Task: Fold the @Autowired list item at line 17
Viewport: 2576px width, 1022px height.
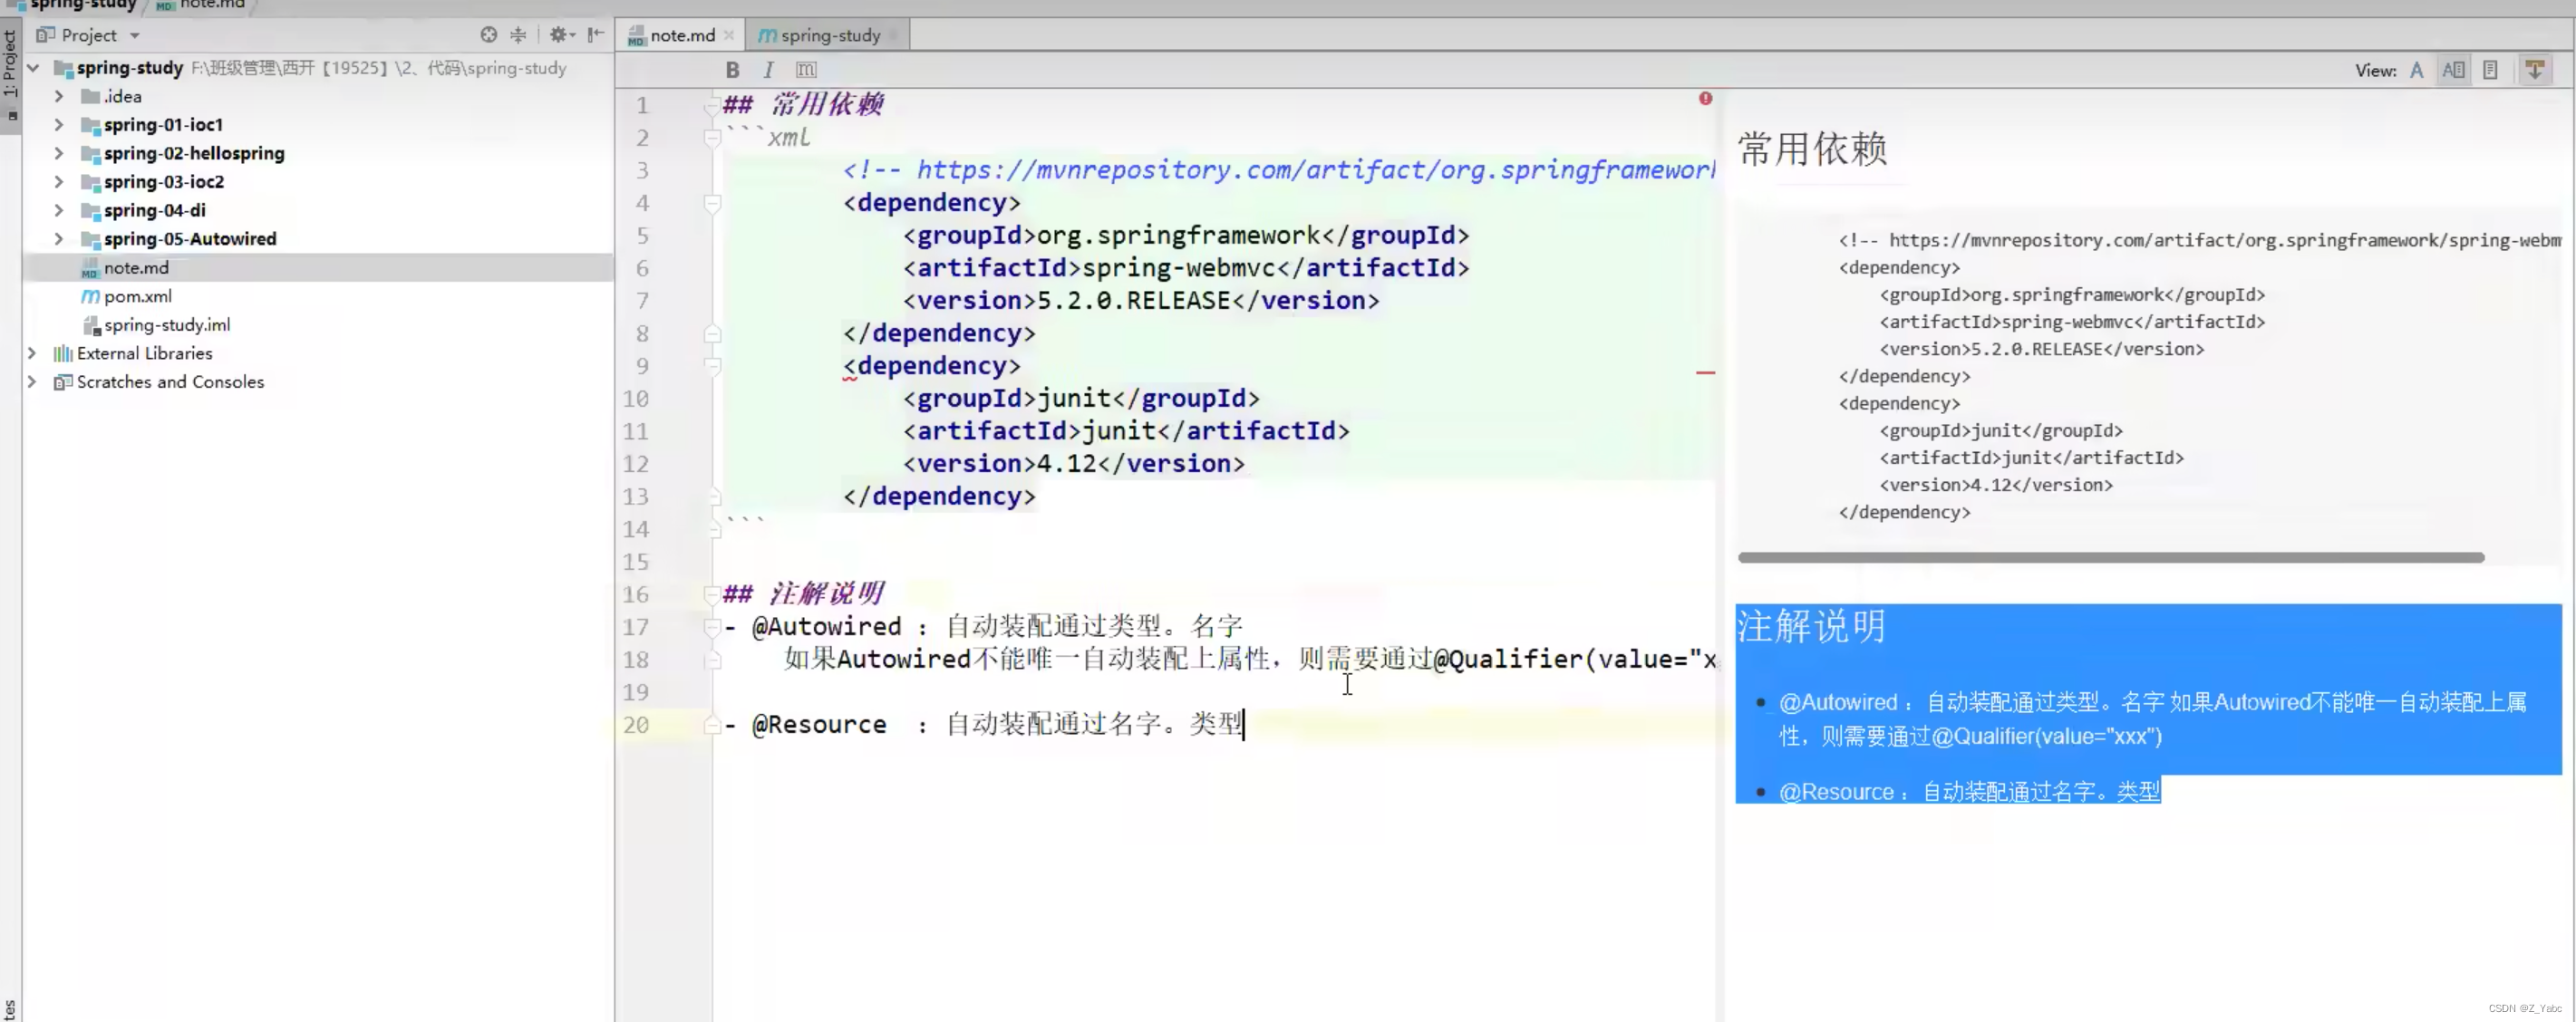Action: [712, 627]
